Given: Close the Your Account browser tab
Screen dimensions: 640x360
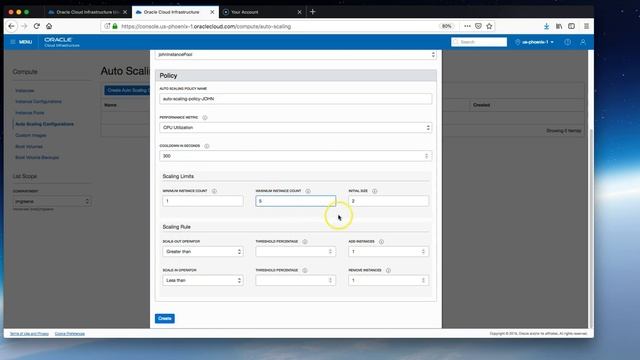Looking at the screenshot, I should coord(300,12).
